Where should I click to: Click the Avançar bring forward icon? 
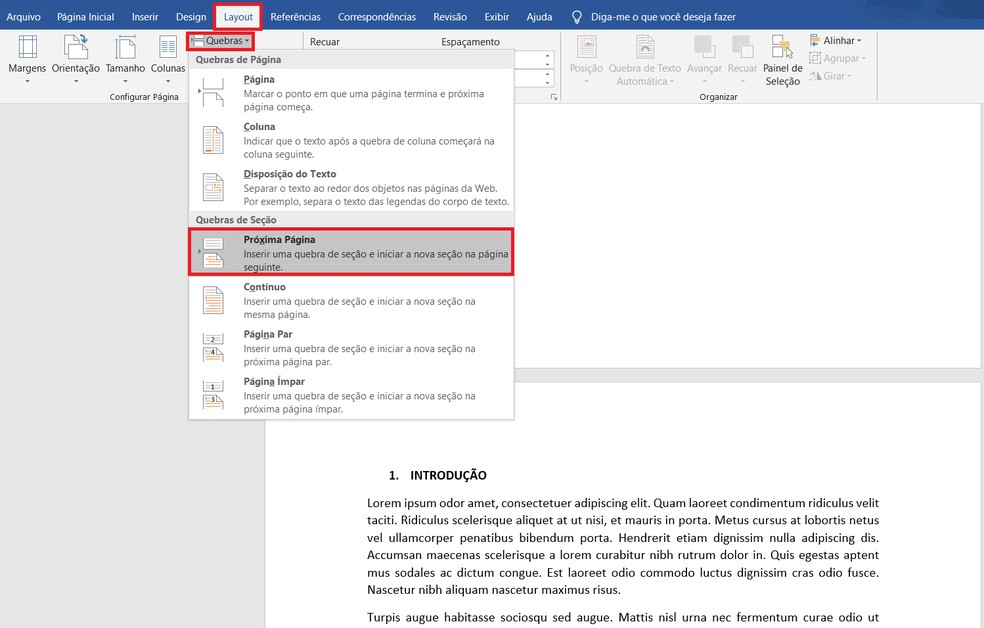tap(704, 46)
